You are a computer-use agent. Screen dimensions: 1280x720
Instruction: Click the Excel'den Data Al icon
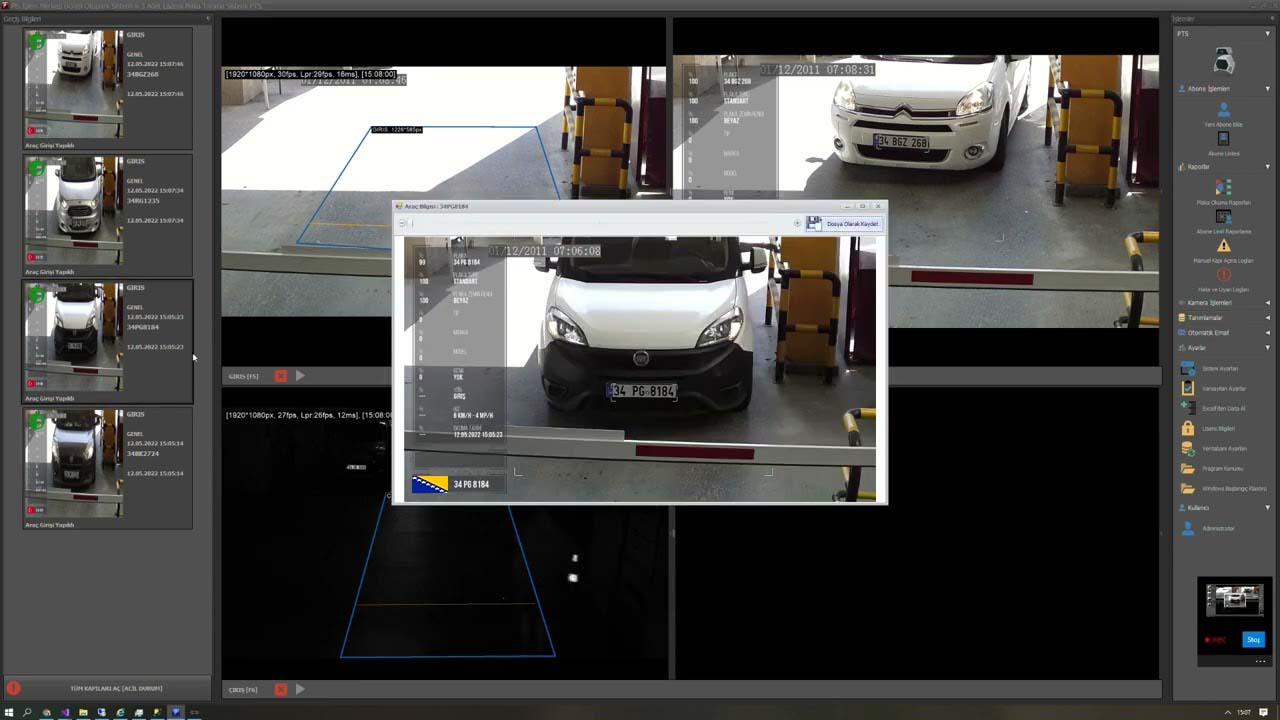(1188, 408)
